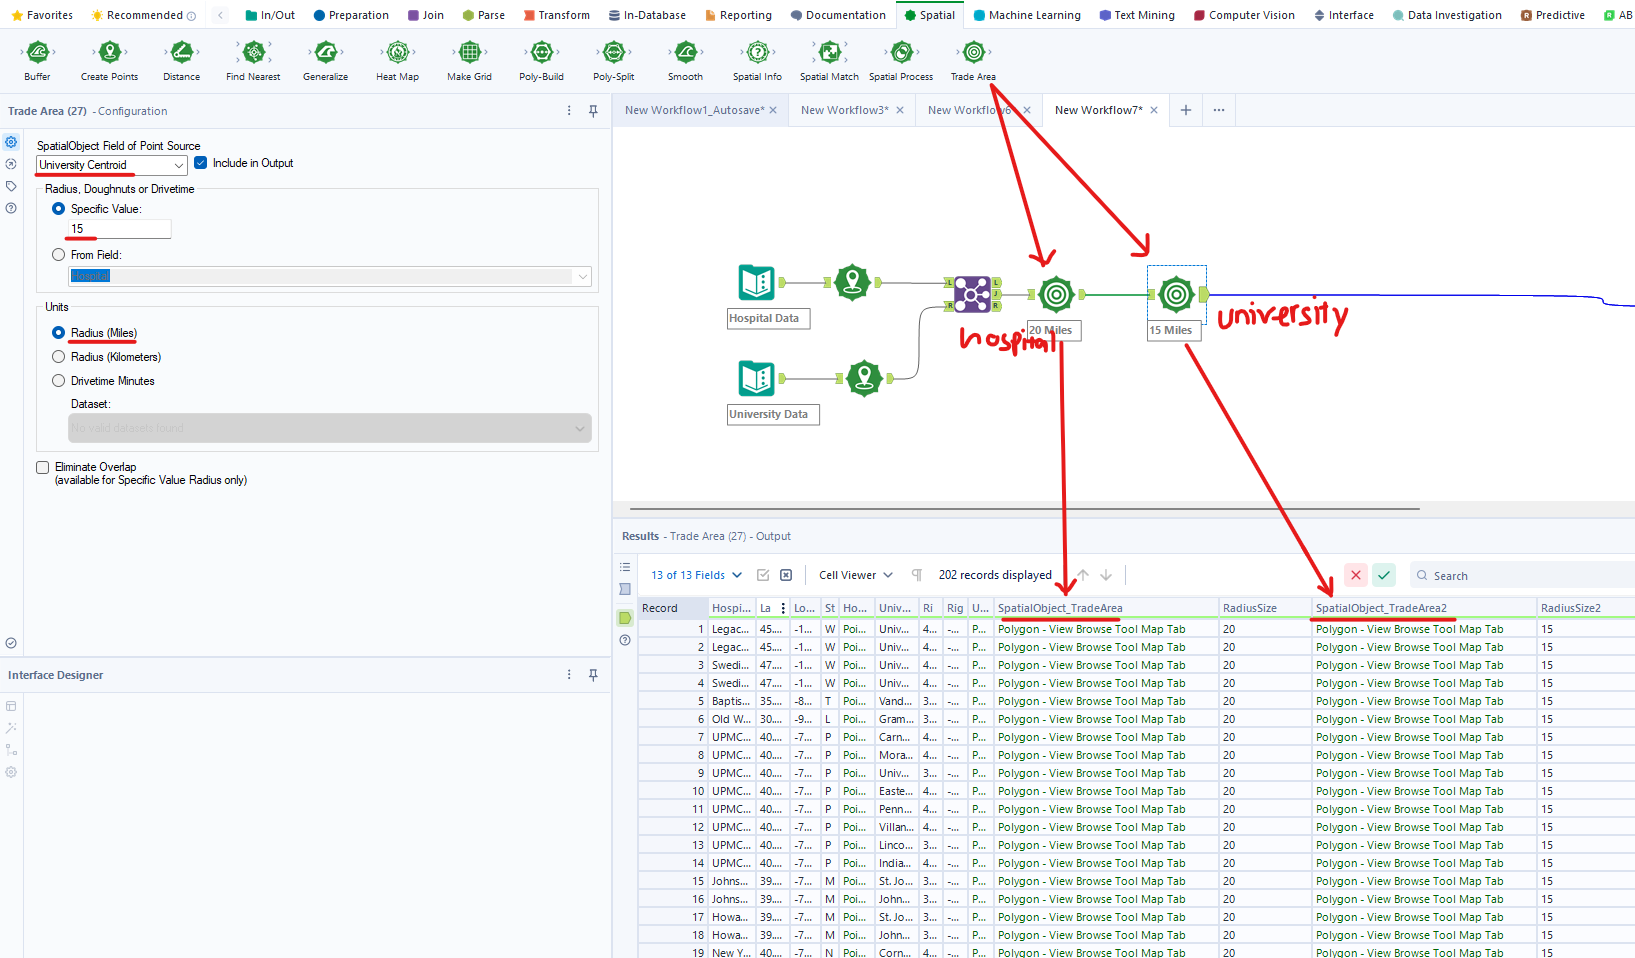Enable the Eliminate Overlap checkbox

(x=43, y=467)
